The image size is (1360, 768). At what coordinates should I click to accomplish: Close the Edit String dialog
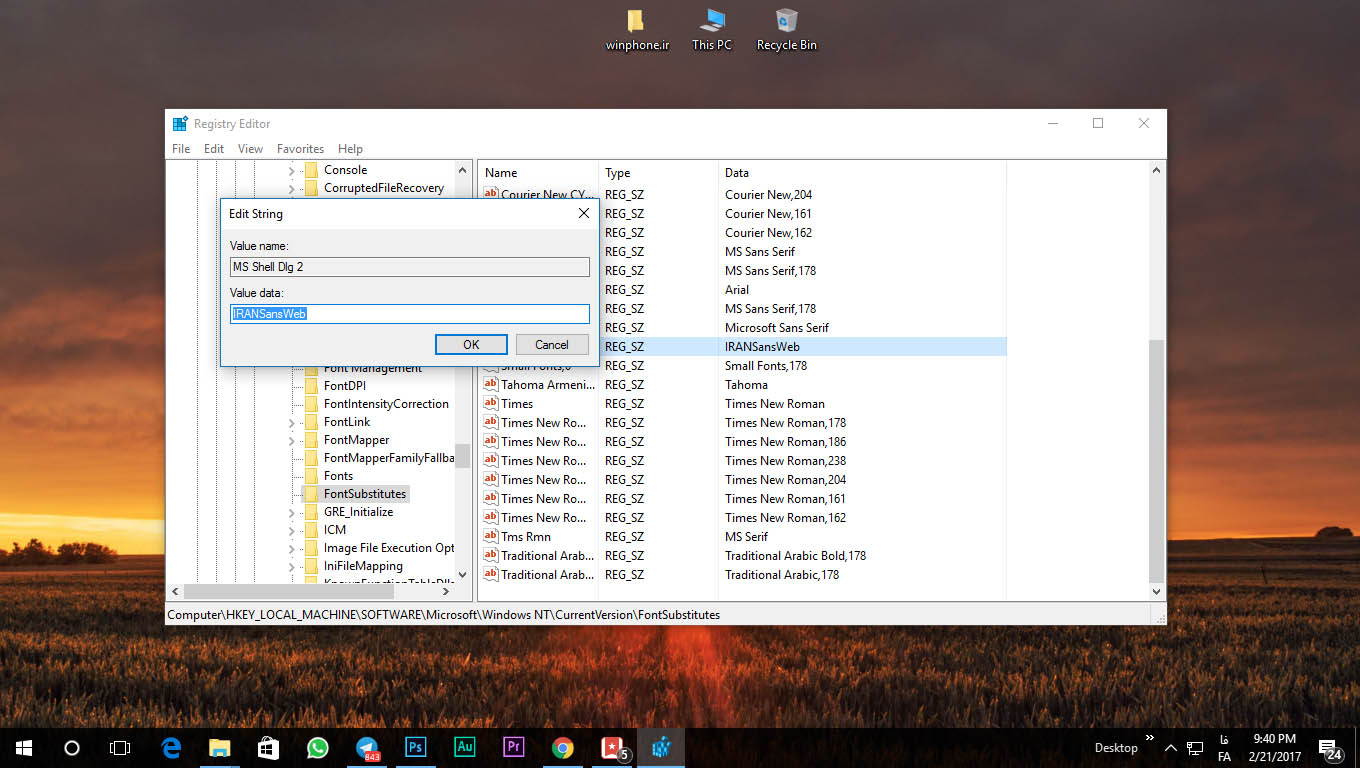(x=584, y=213)
